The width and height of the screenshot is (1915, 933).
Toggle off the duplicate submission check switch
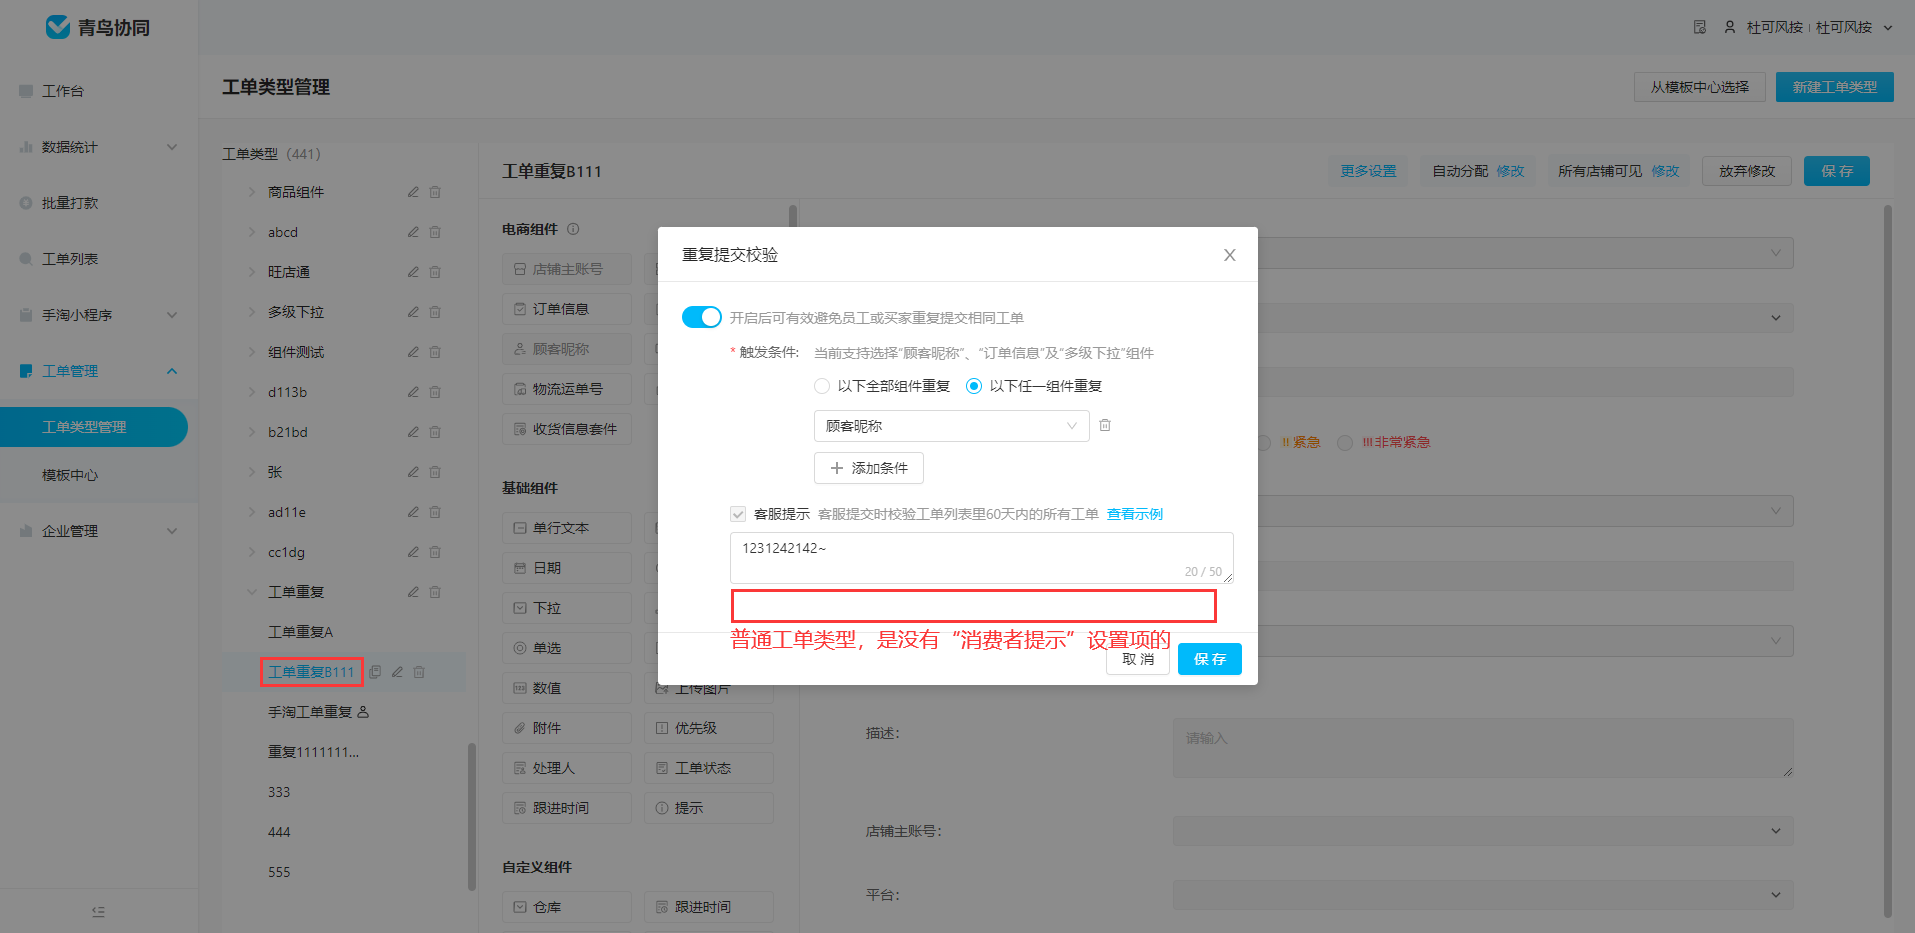point(701,317)
